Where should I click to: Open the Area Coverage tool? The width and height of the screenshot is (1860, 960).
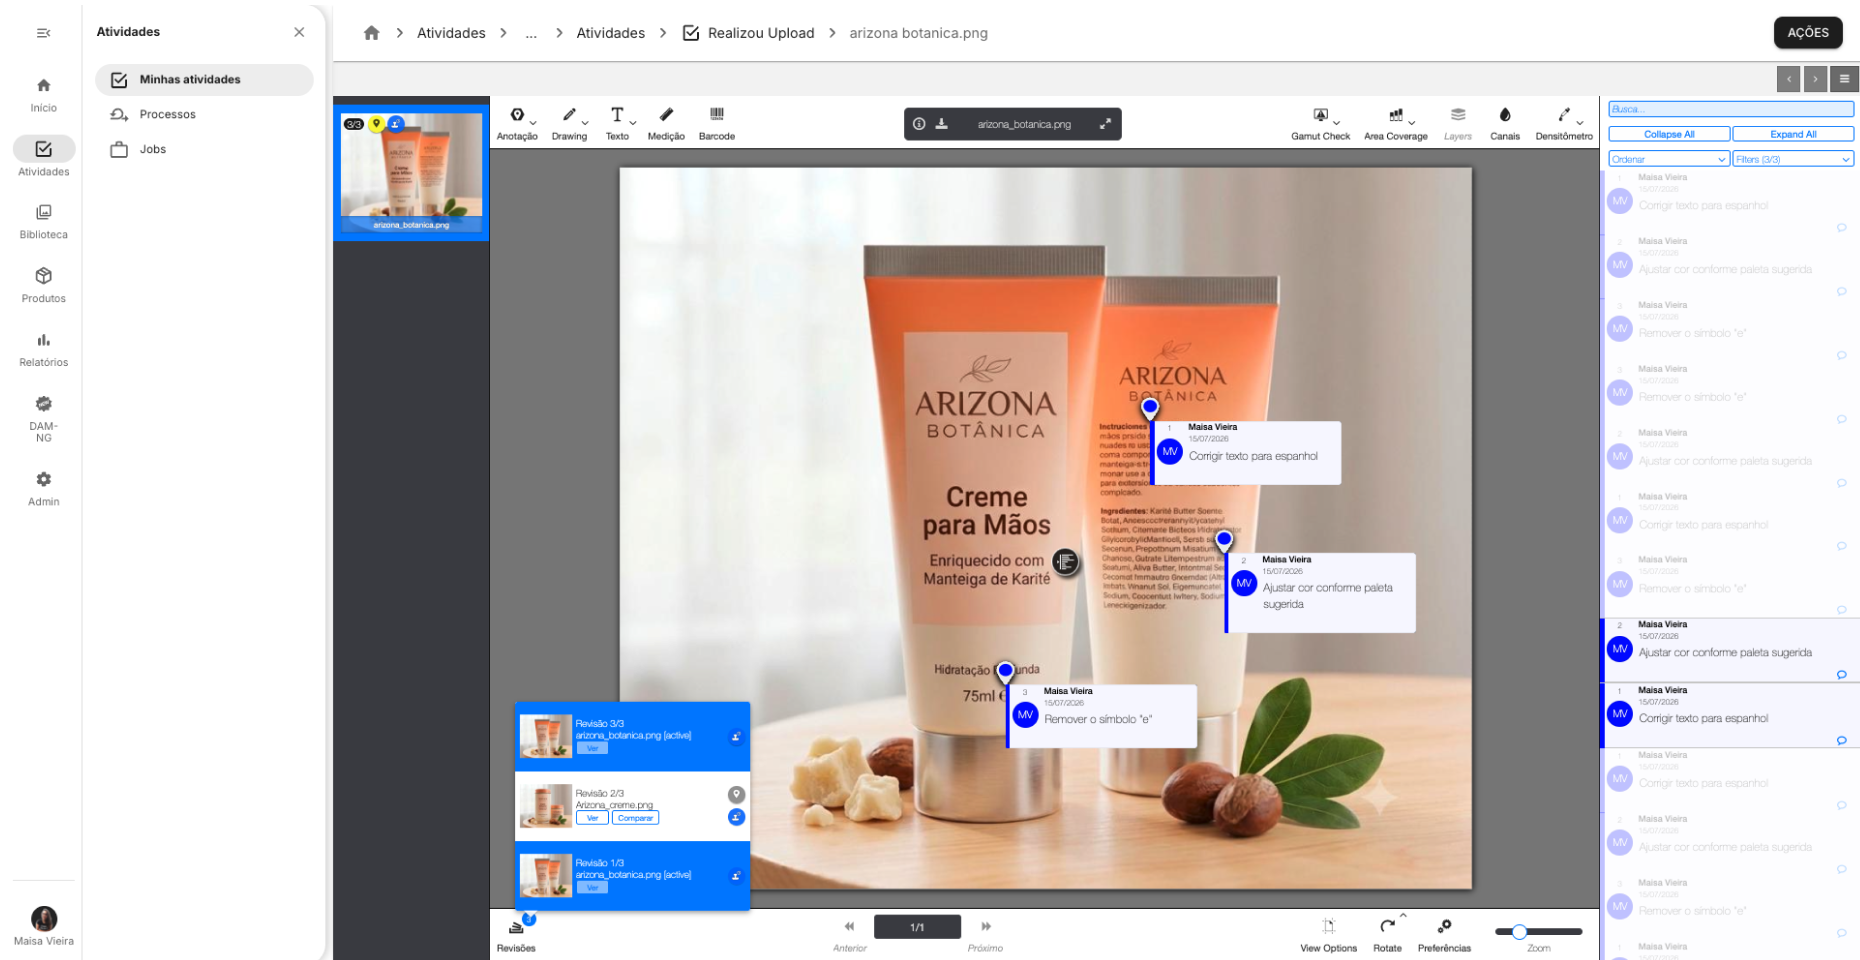[1396, 123]
